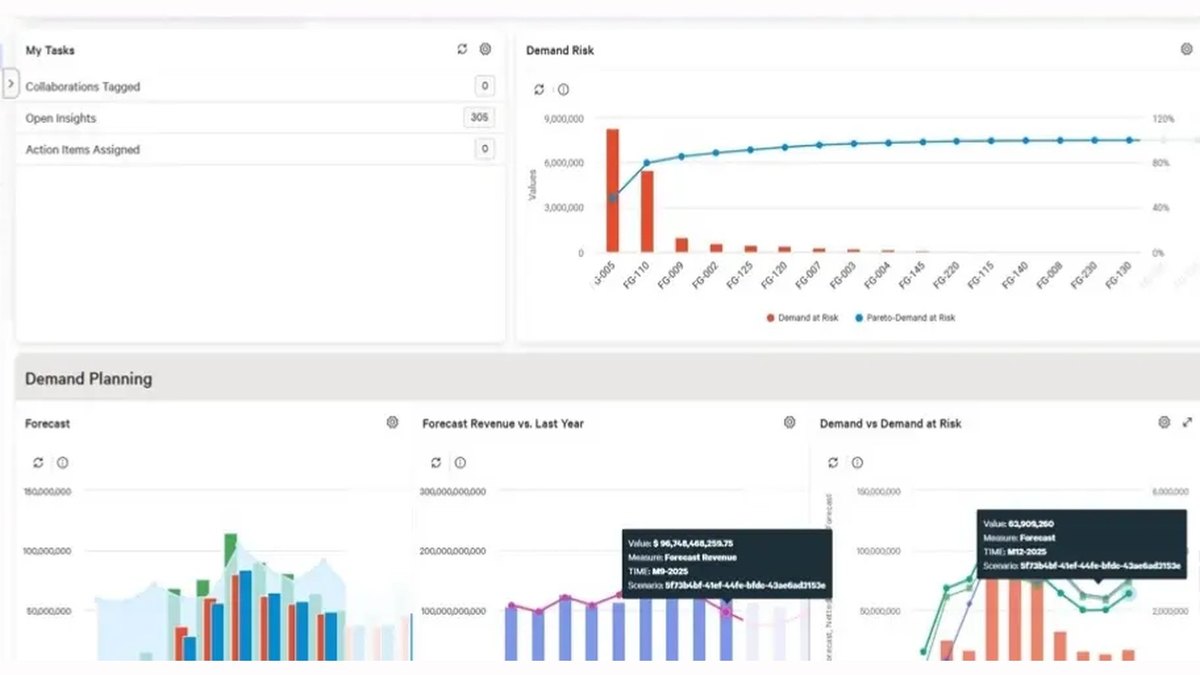
Task: Open My Tasks settings gear
Action: click(x=485, y=49)
